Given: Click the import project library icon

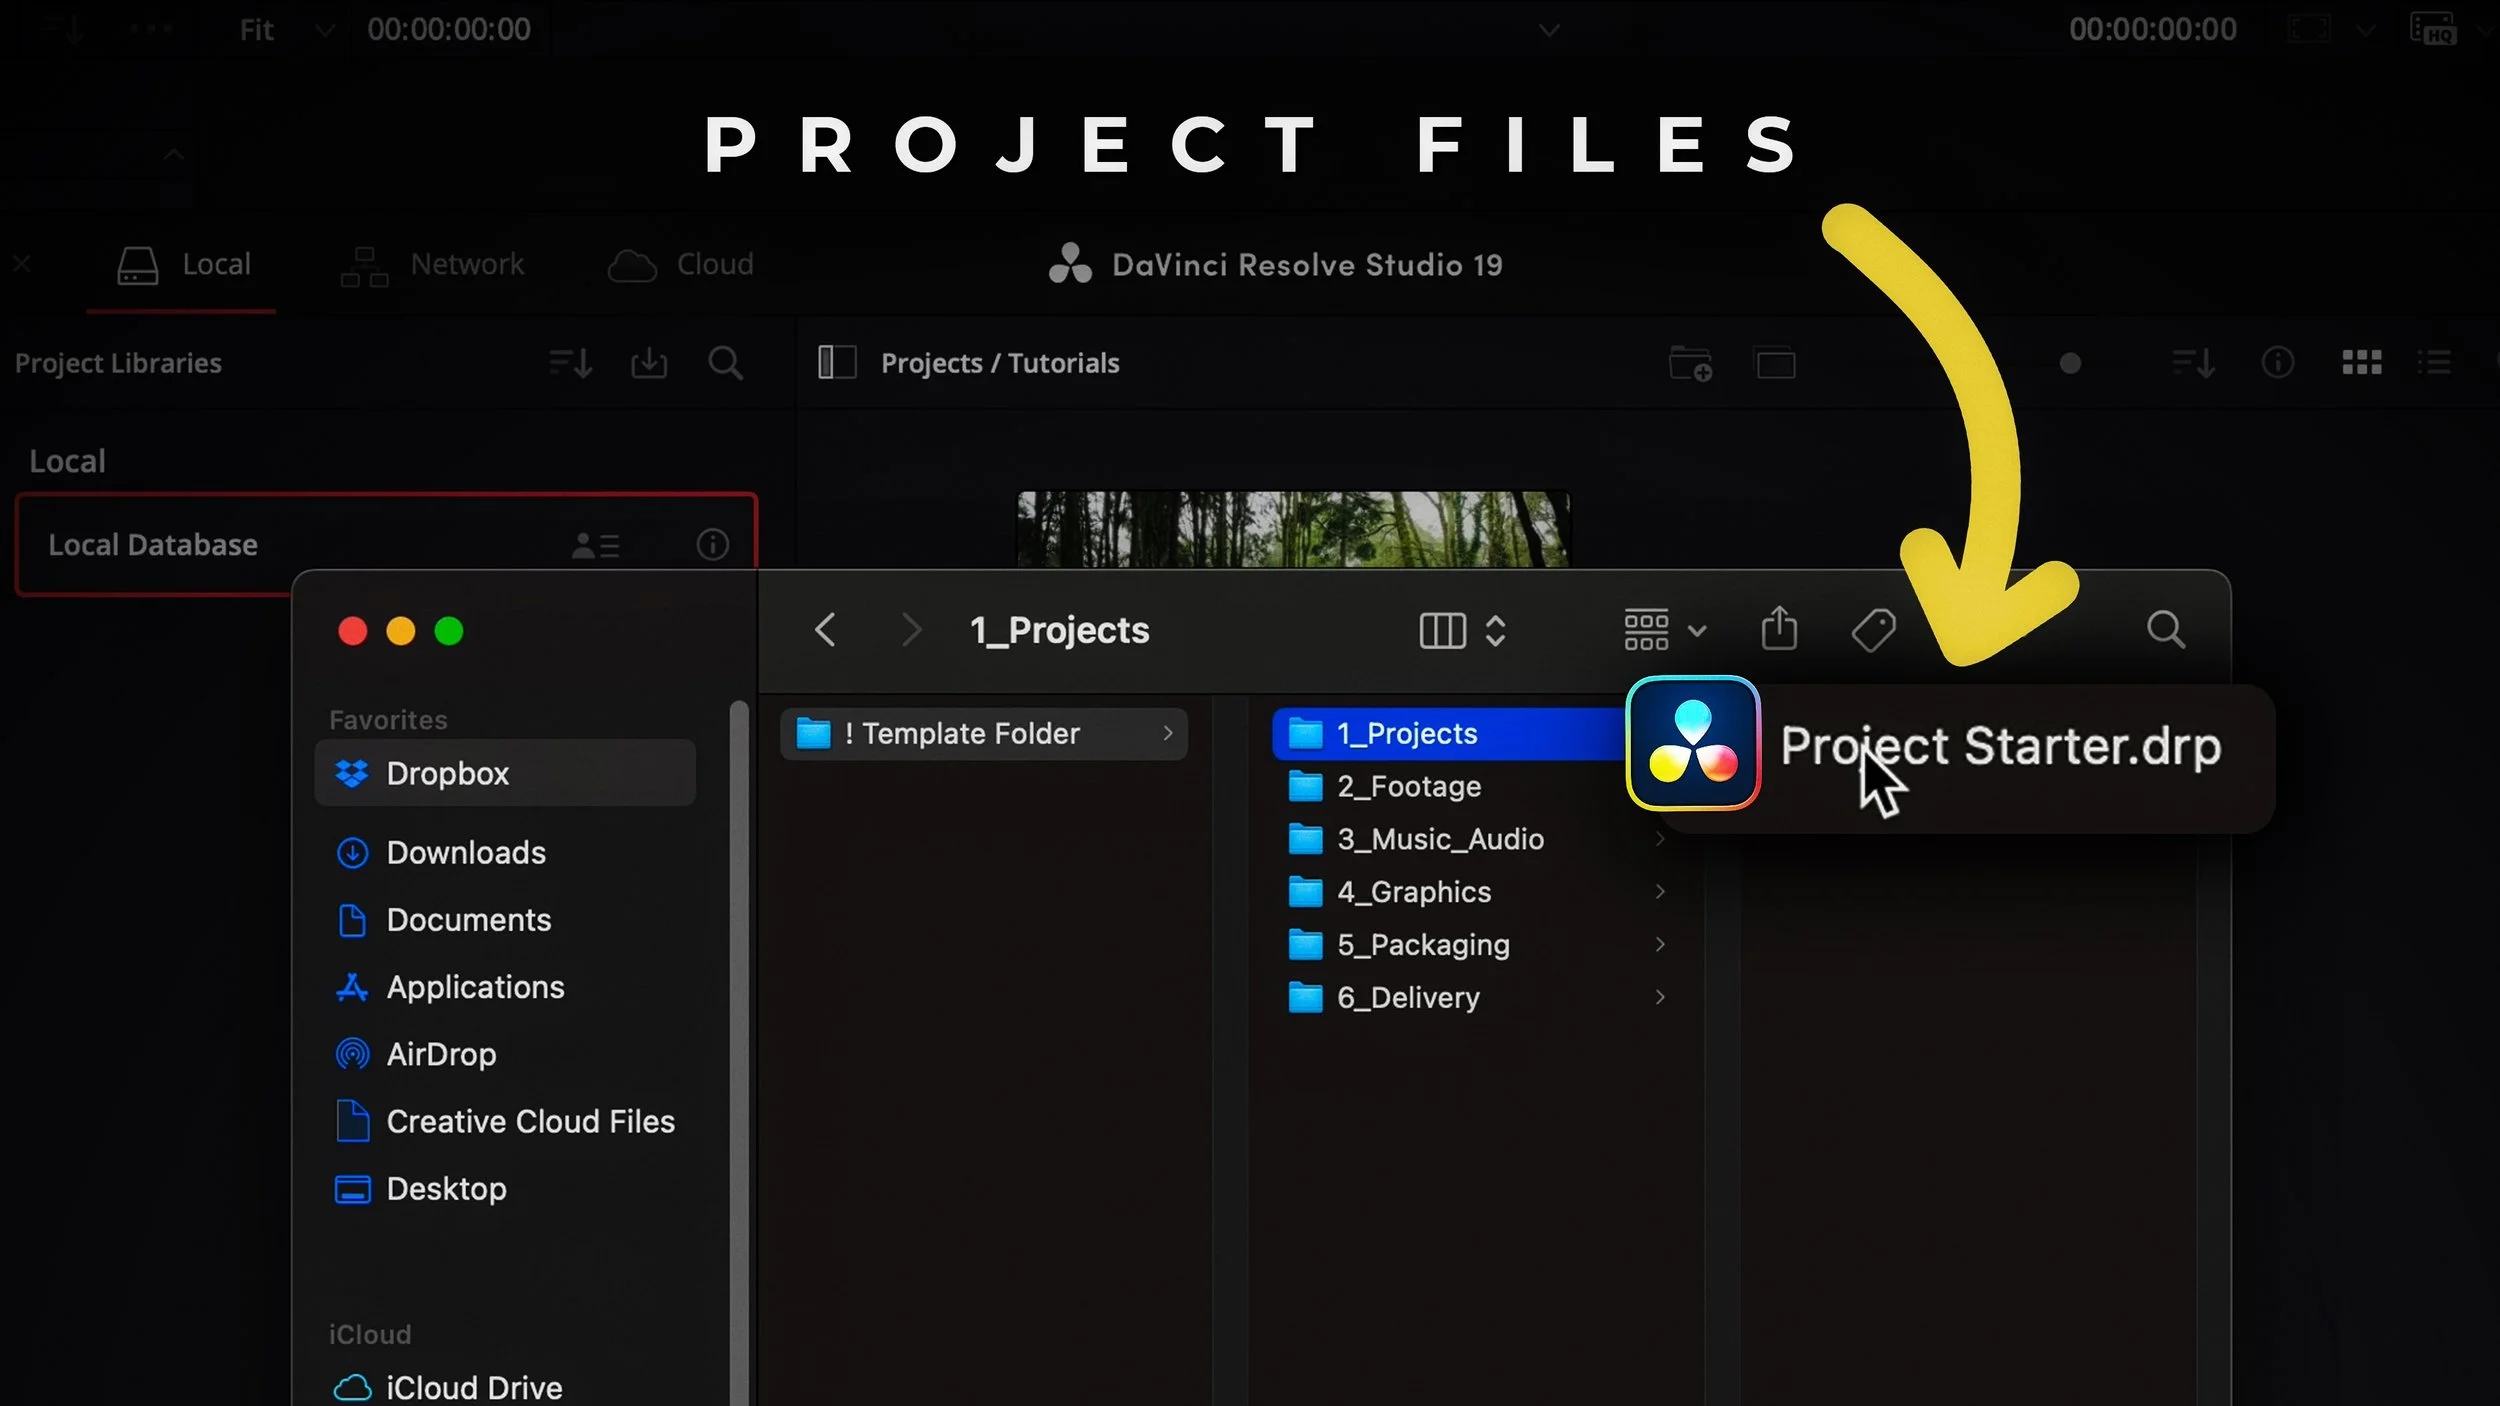Looking at the screenshot, I should [649, 363].
